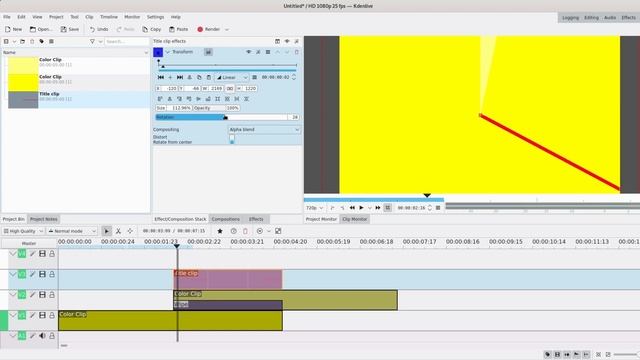
Task: Switch to the Compositions tab
Action: (x=225, y=219)
